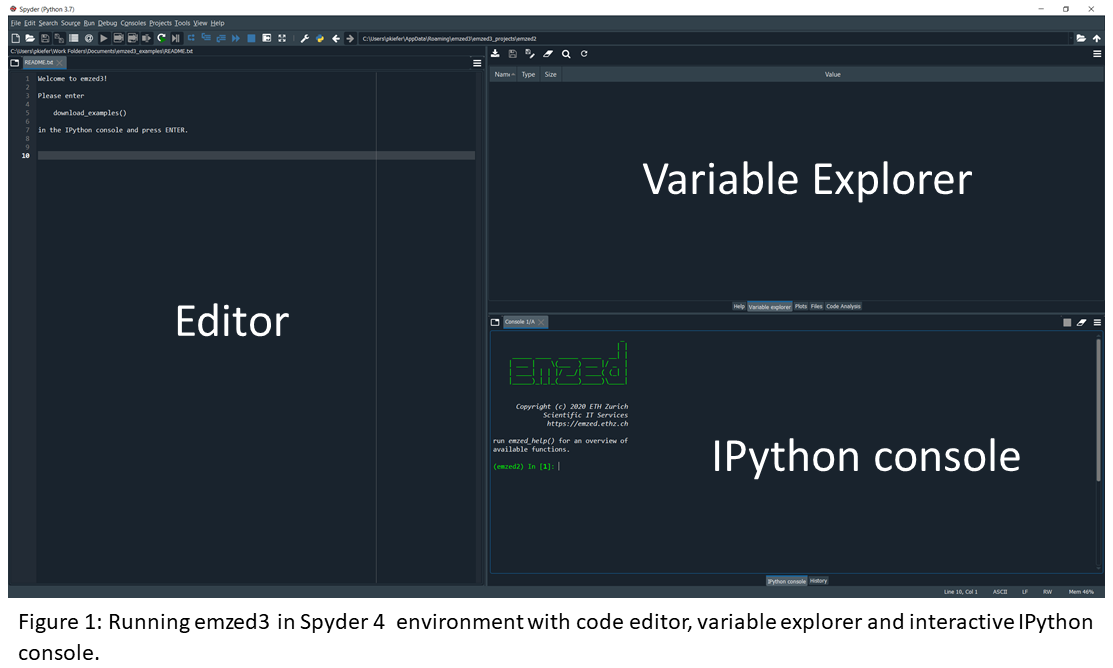1113x668 pixels.
Task: Open Preferences wrench icon
Action: 305,38
